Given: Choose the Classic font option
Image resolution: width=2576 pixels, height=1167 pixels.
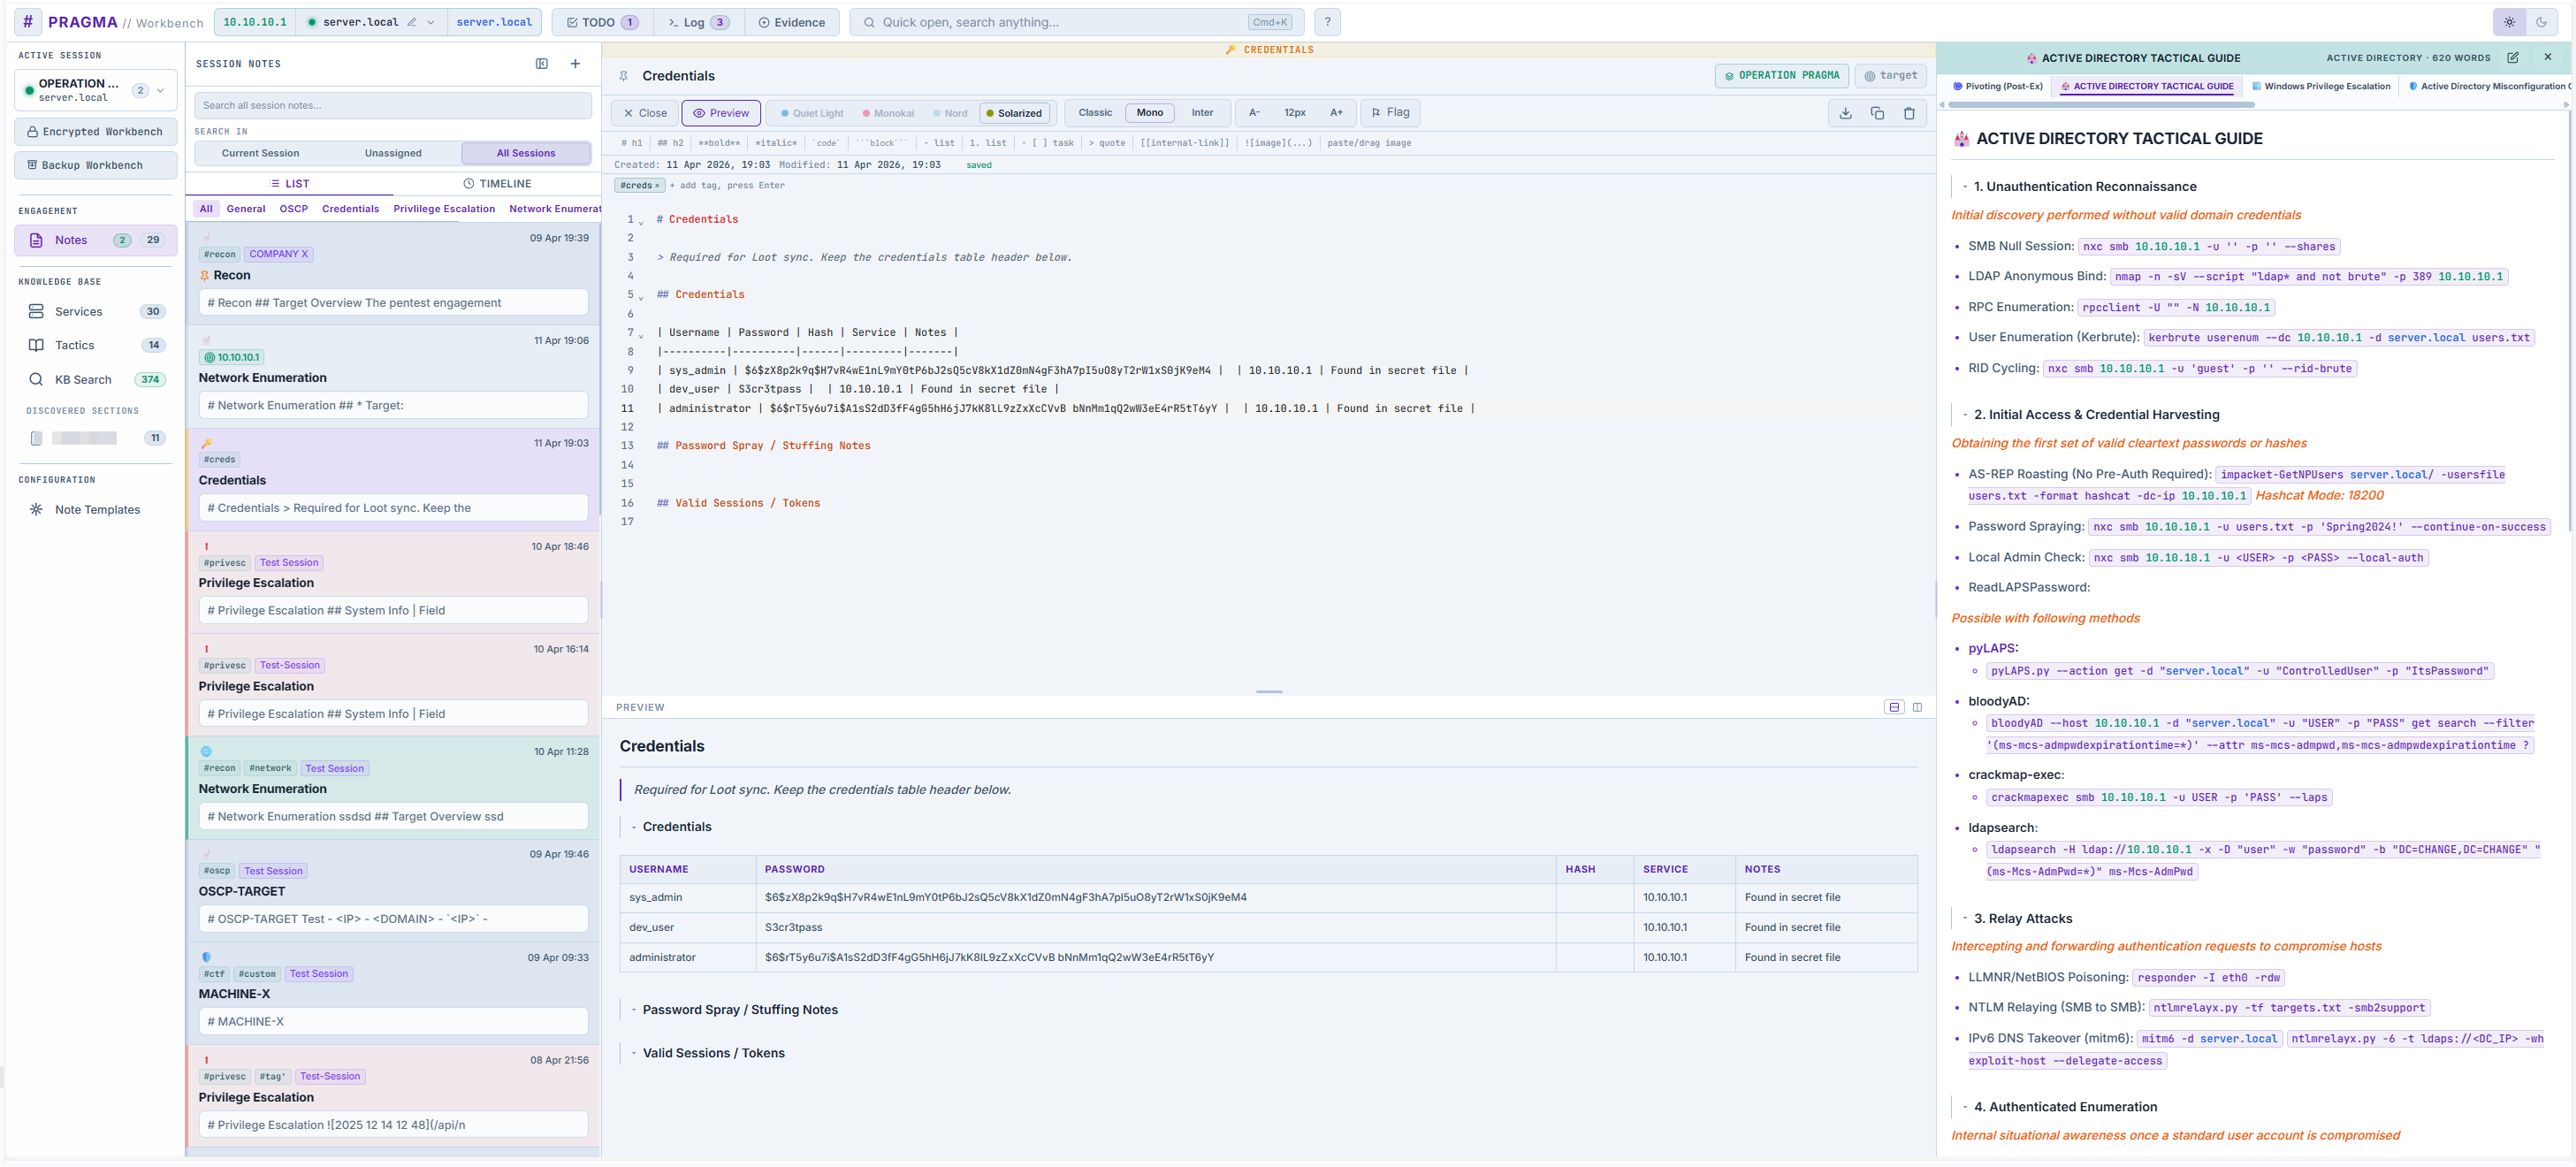Looking at the screenshot, I should [1095, 113].
